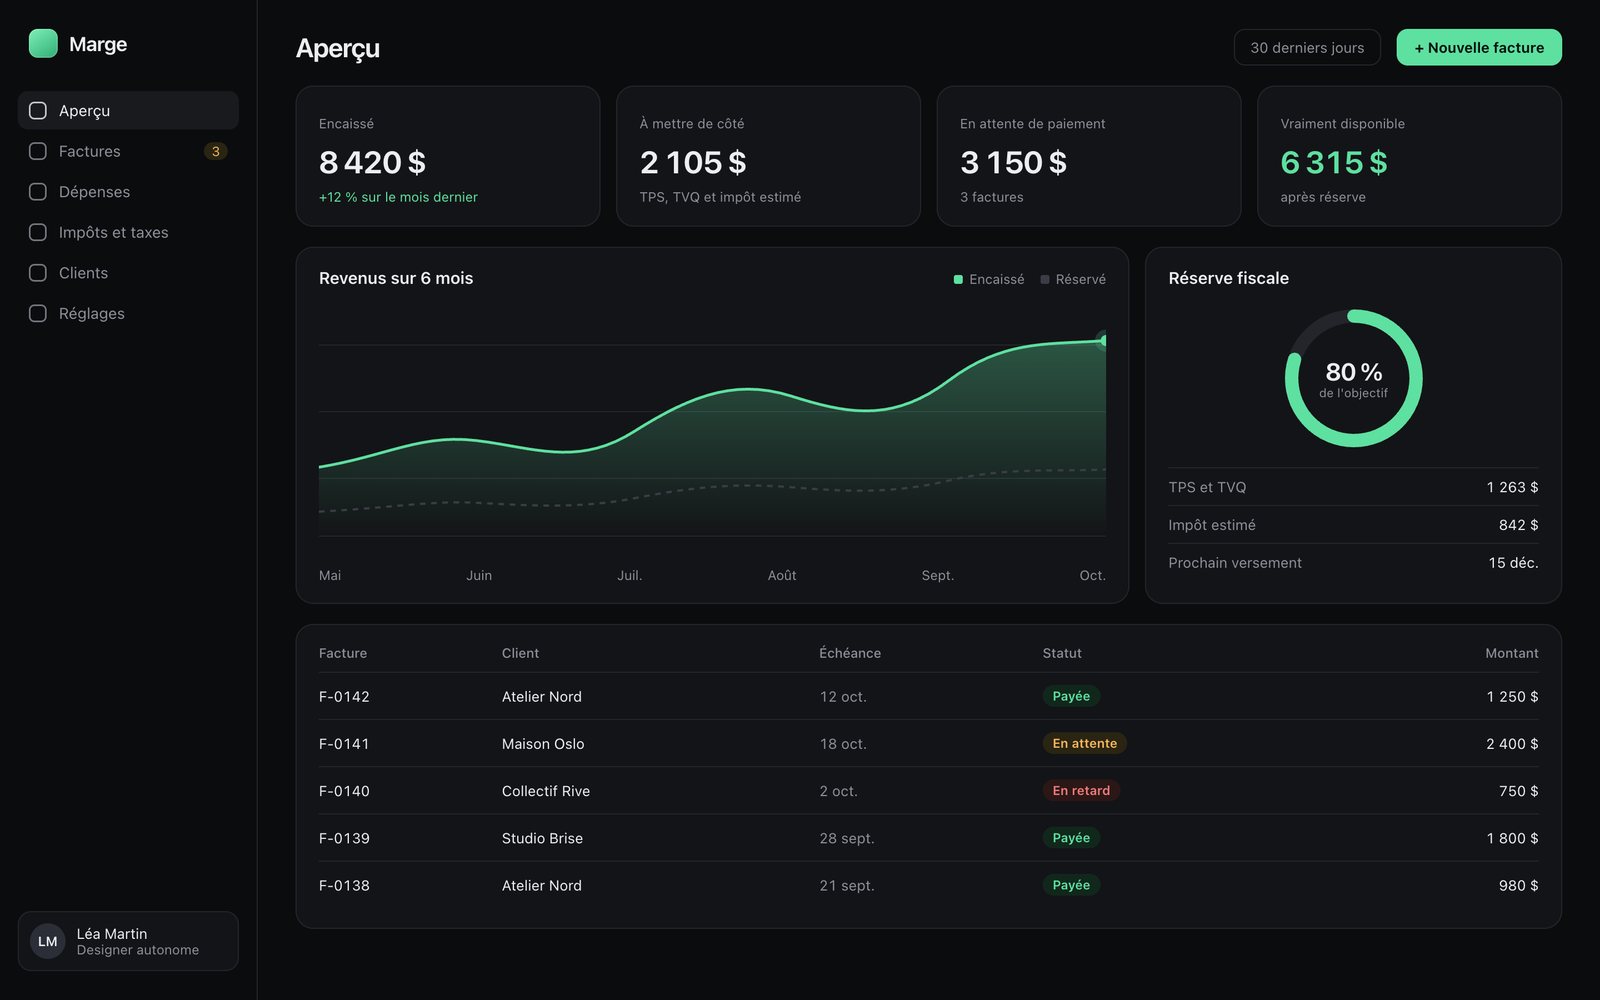Click Atelier Nord in the F-0142 row
The width and height of the screenshot is (1600, 1000).
(x=542, y=697)
